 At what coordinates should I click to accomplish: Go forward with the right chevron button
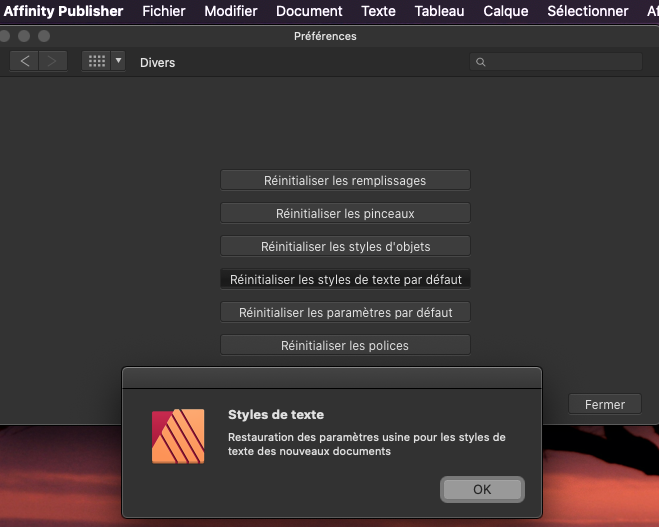point(53,61)
